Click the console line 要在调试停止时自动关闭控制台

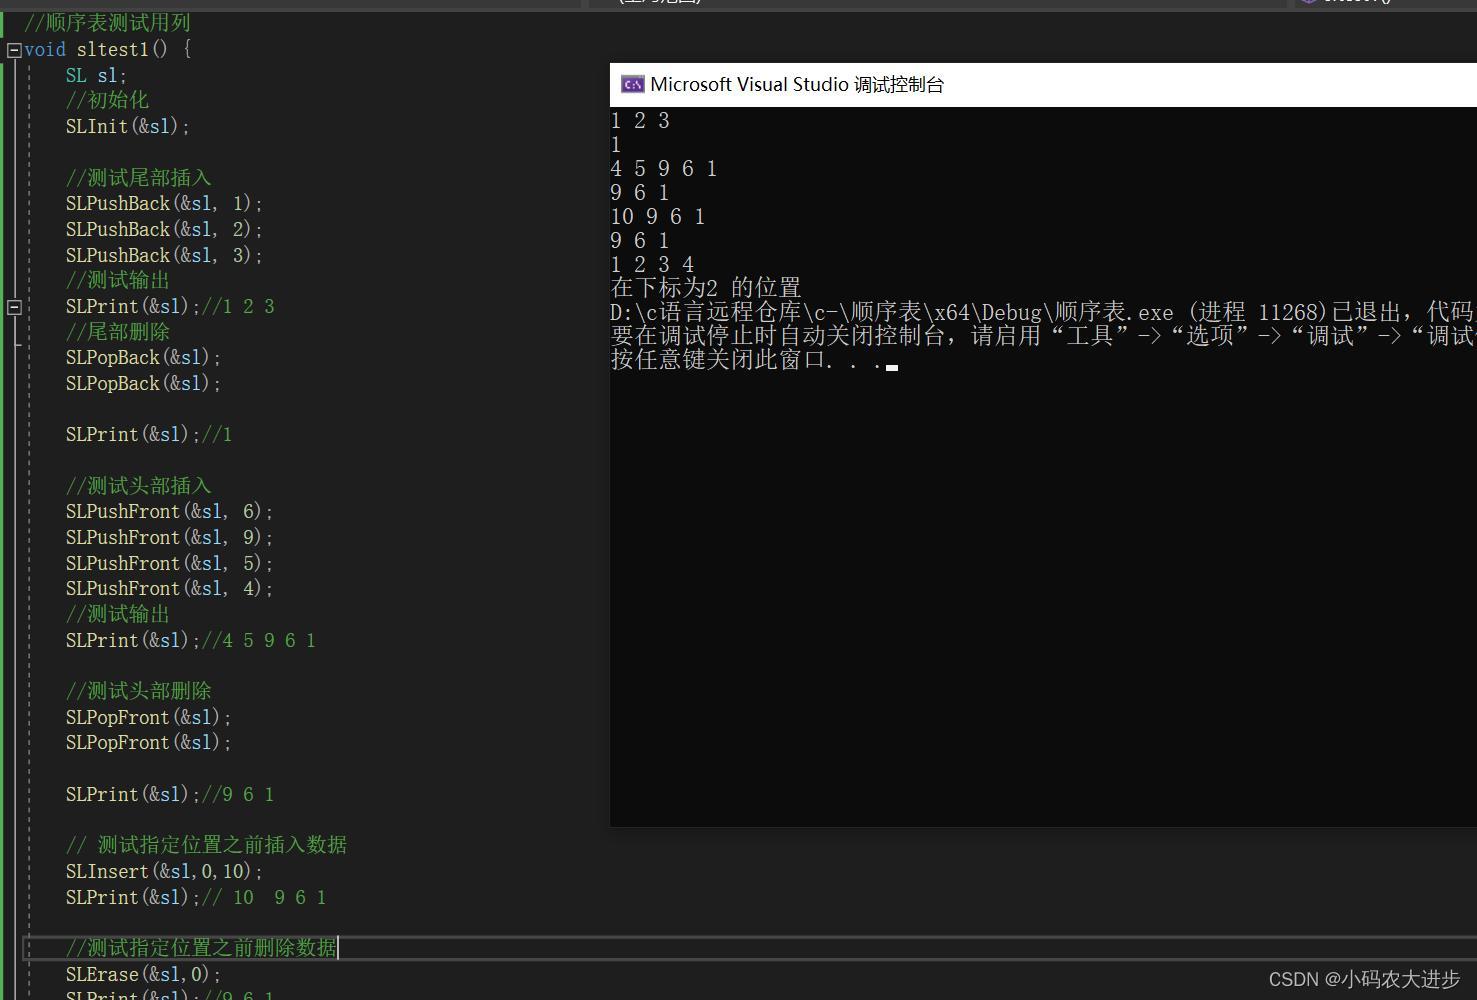[x=1043, y=336]
